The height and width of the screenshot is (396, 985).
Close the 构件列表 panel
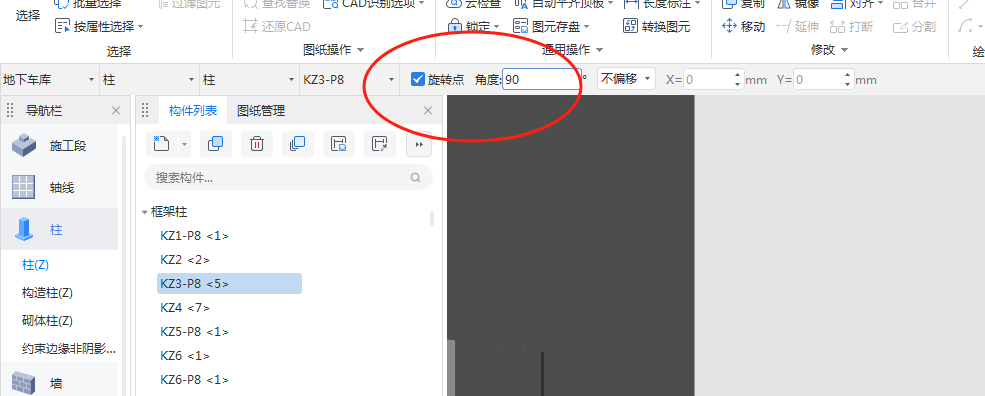[428, 111]
